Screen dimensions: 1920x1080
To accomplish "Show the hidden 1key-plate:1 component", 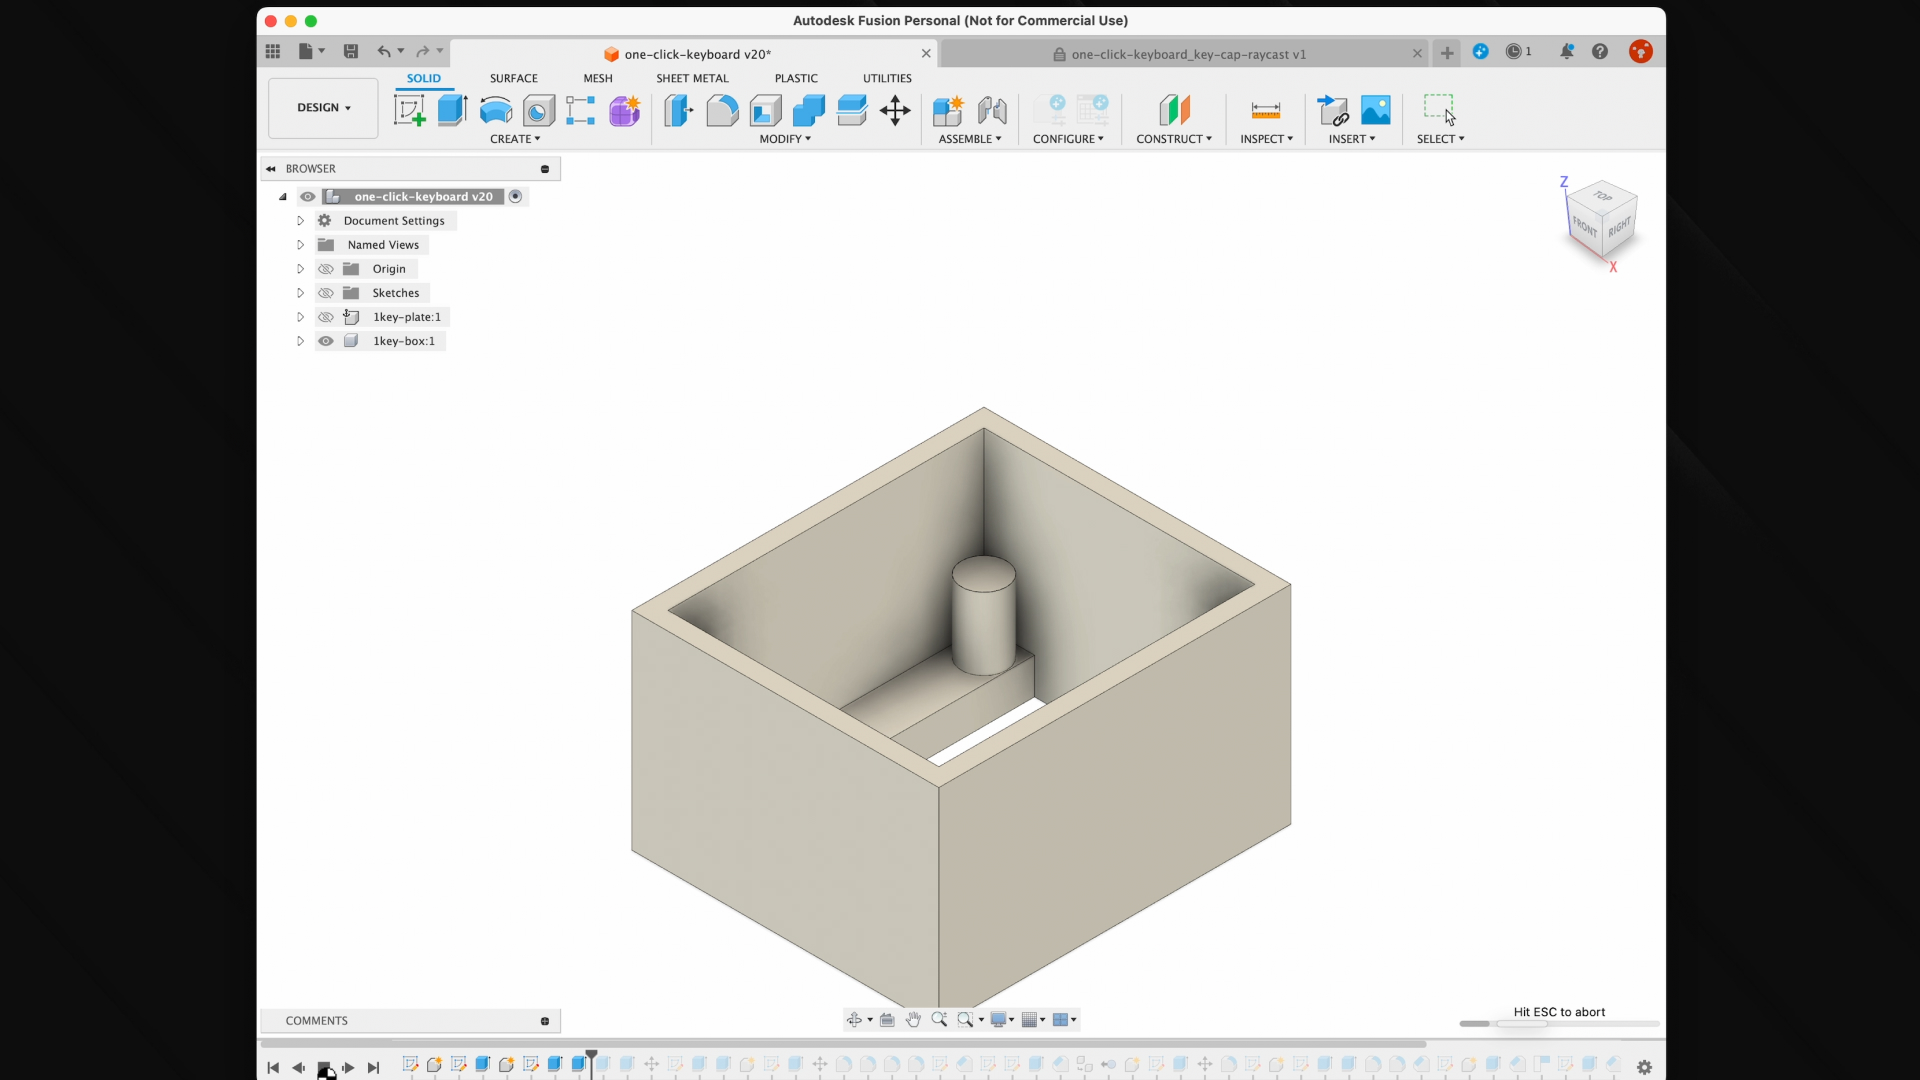I will [x=326, y=317].
